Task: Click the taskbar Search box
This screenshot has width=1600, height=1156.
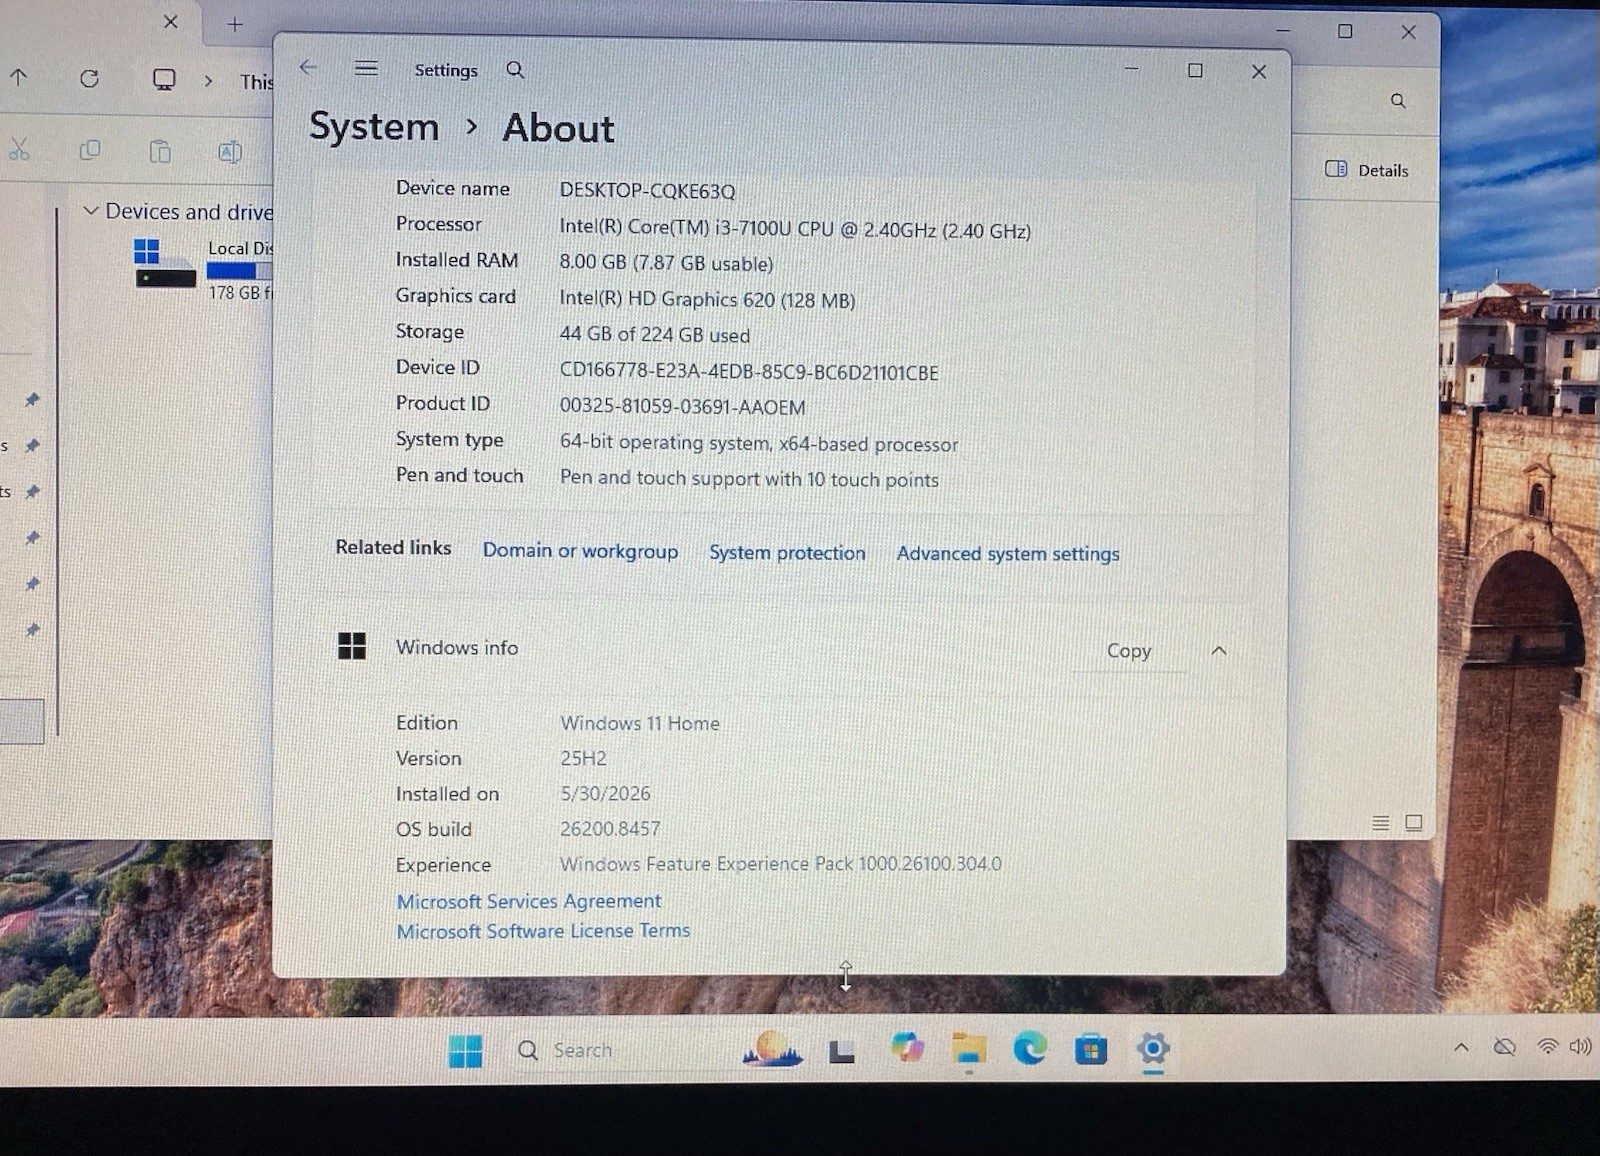Action: [620, 1050]
